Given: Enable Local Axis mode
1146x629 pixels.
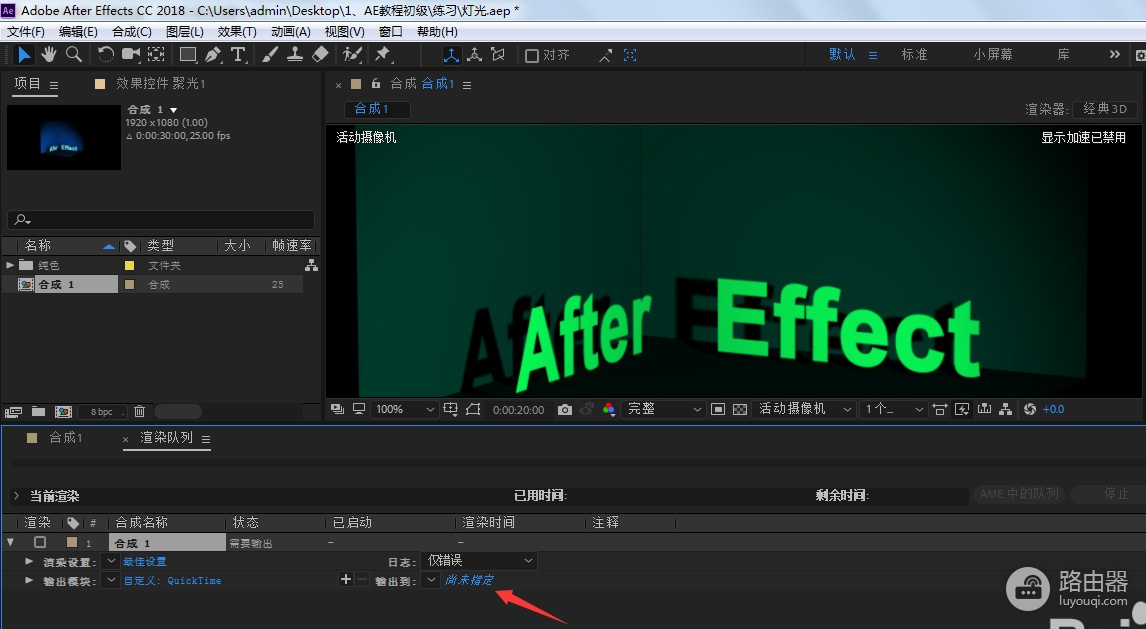Looking at the screenshot, I should tap(451, 55).
